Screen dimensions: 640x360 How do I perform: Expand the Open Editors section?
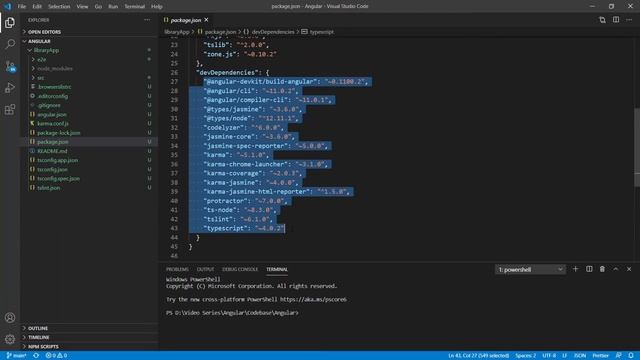89,32
